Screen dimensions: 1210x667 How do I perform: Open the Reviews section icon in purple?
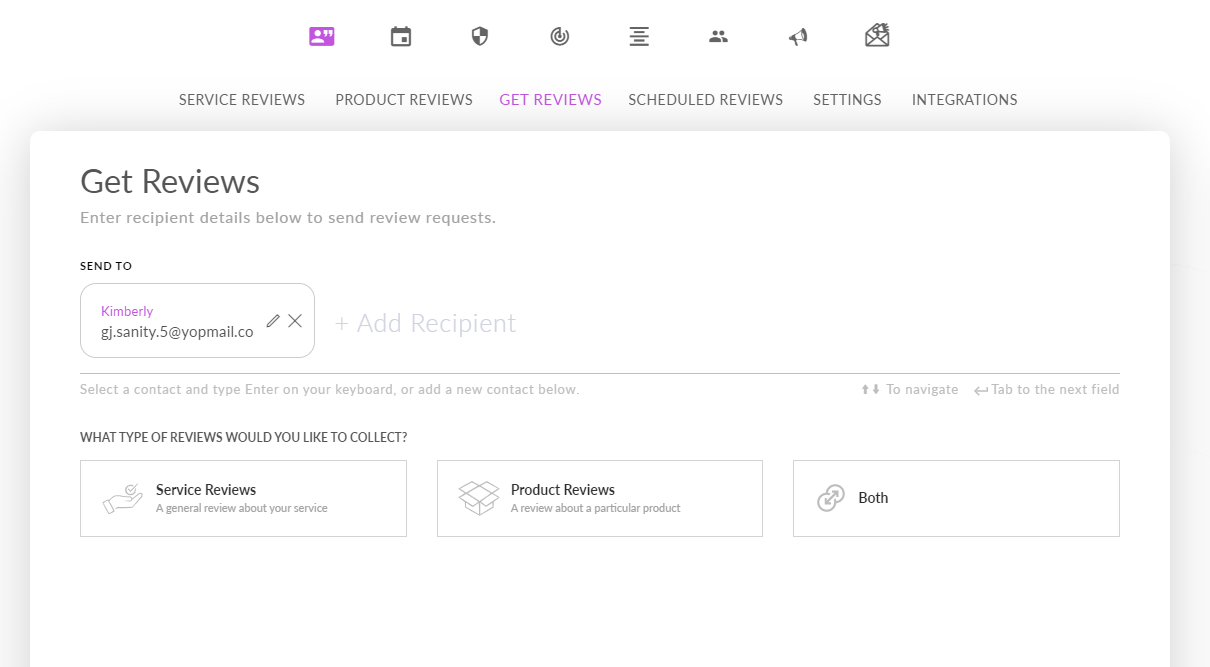coord(322,37)
